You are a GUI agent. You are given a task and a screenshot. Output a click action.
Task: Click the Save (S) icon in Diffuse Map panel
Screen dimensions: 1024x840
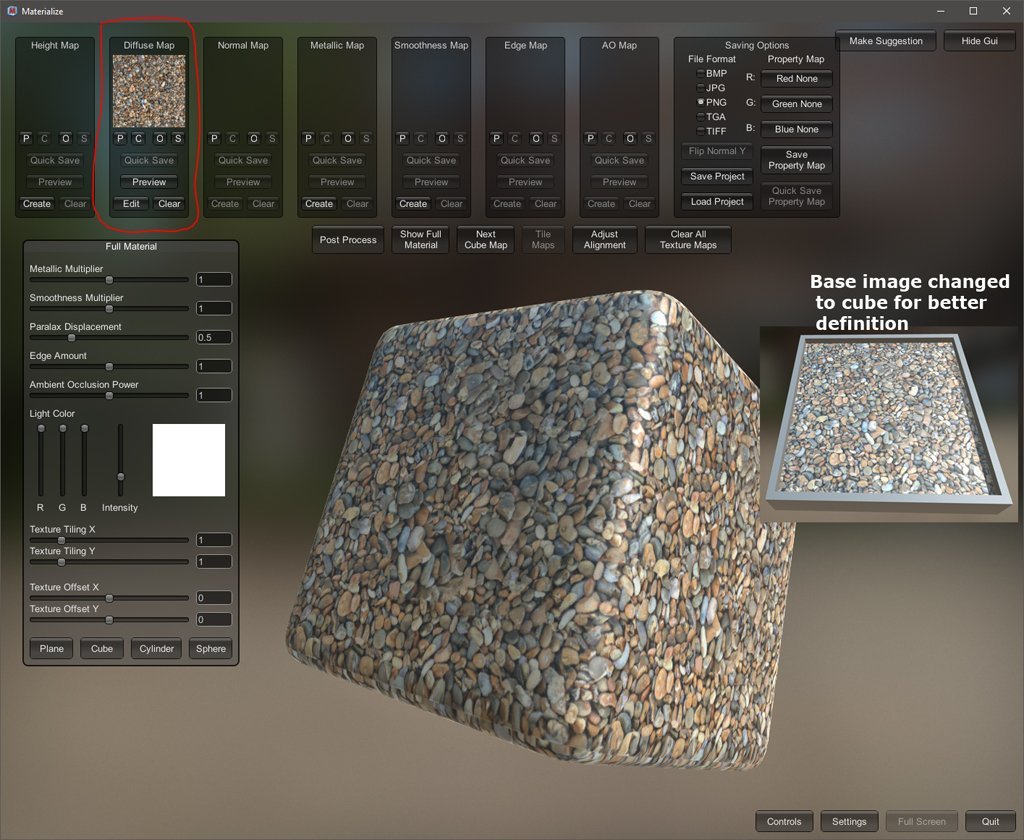tap(178, 139)
